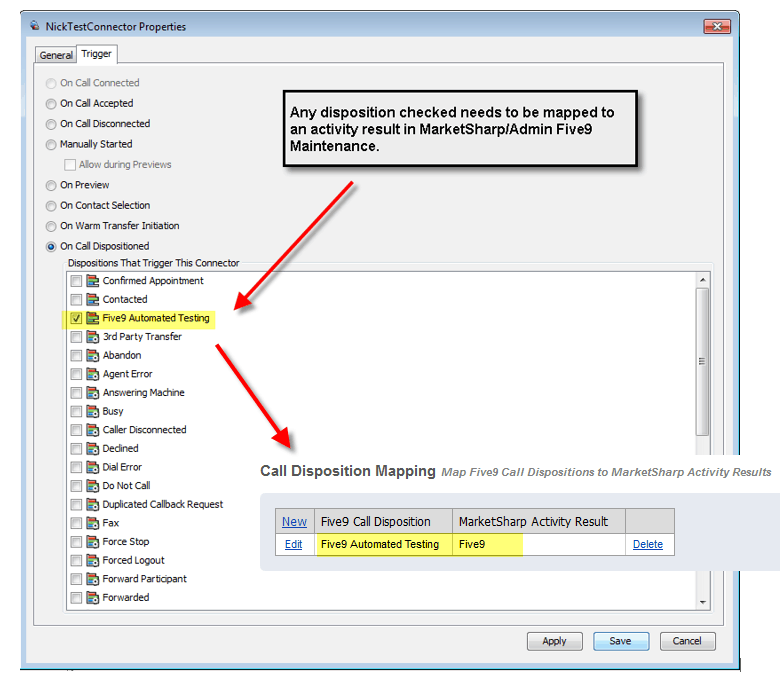Click Edit link for Five9 Automated Testing

coord(293,544)
